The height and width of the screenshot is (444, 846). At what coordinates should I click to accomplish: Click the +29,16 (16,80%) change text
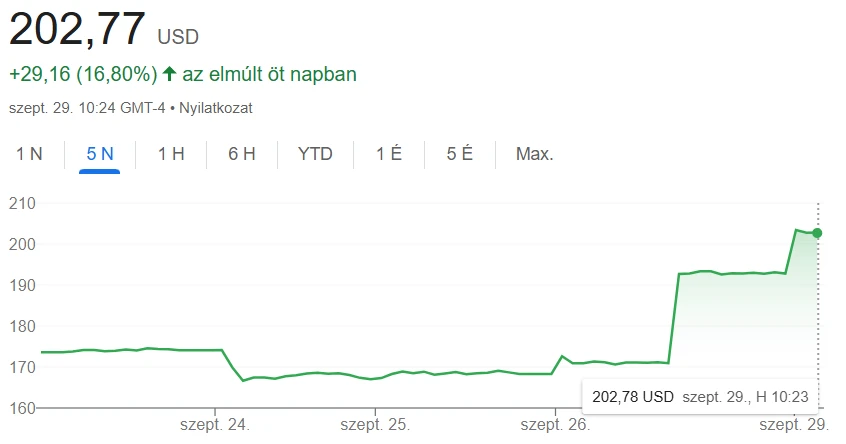click(83, 74)
